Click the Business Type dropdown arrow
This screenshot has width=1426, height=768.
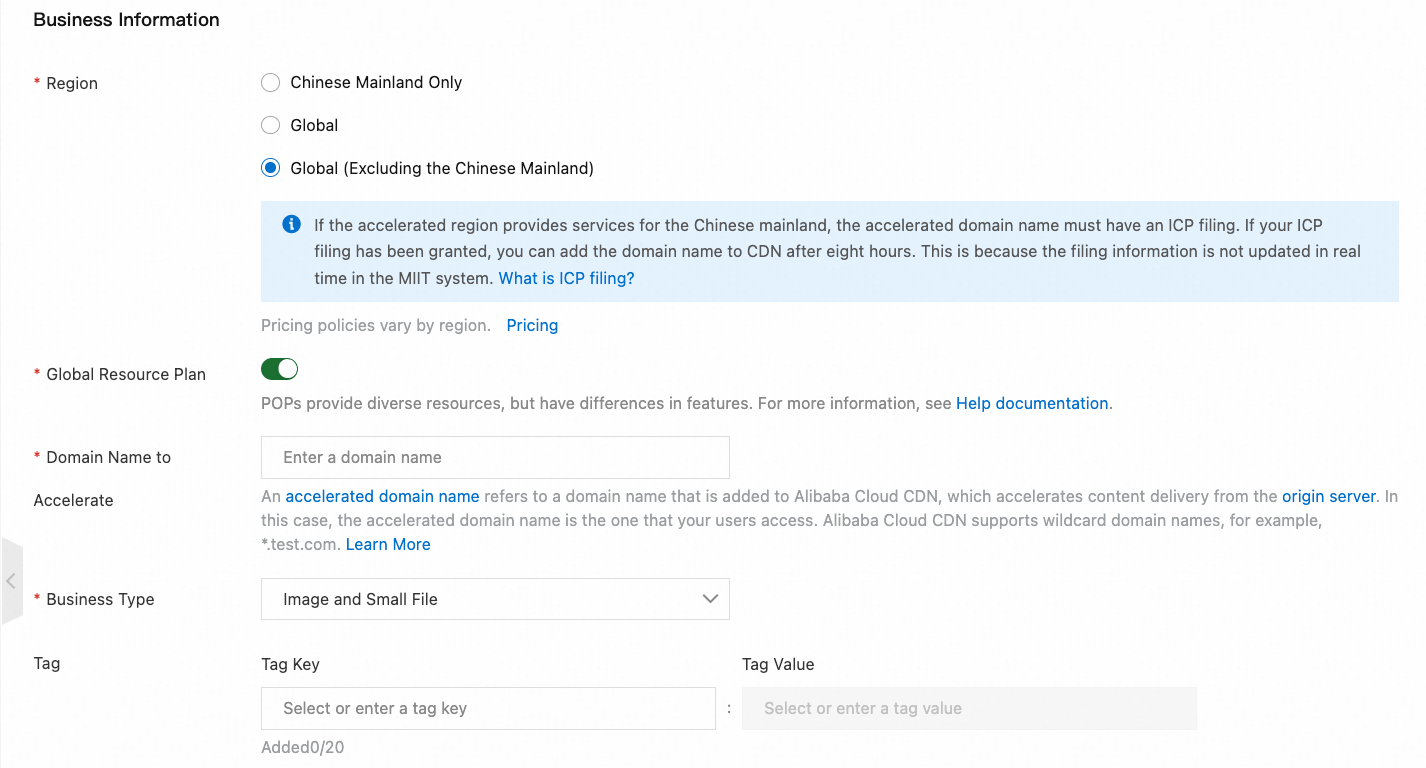pyautogui.click(x=710, y=600)
